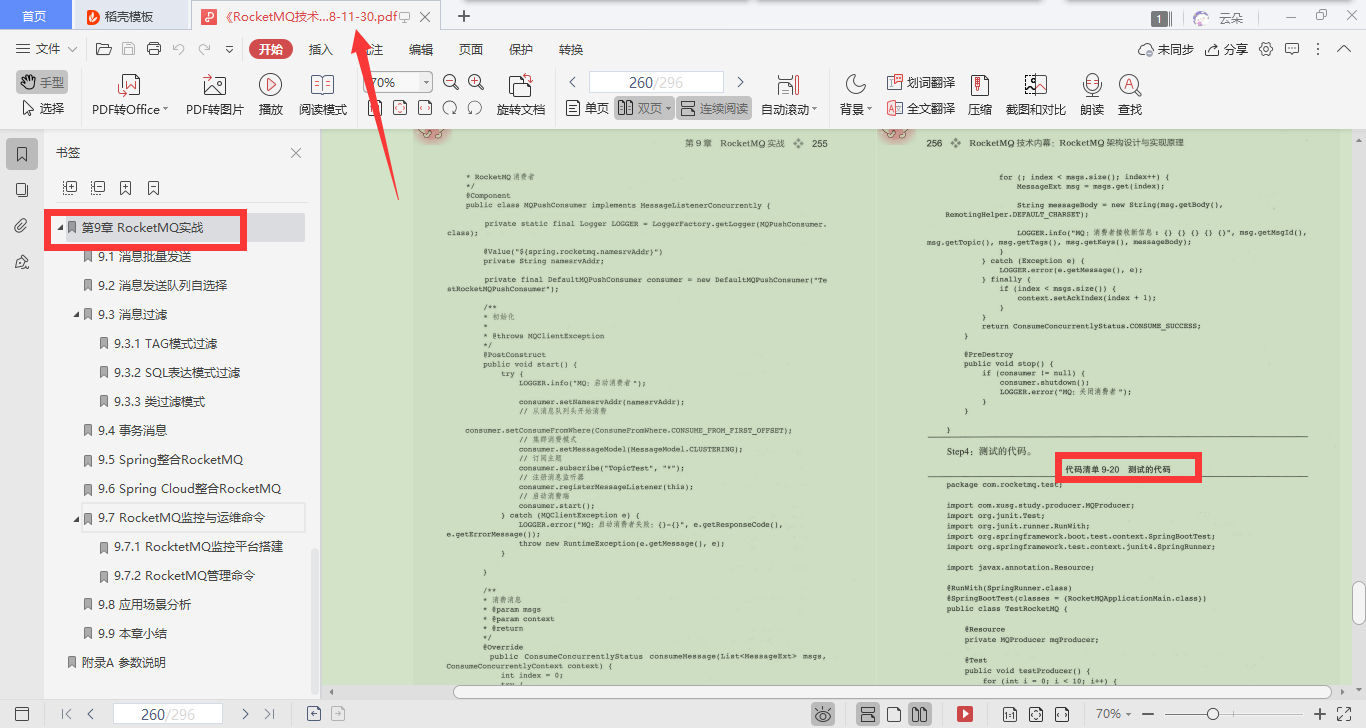
Task: Toggle 双页 two-page view
Action: (643, 108)
